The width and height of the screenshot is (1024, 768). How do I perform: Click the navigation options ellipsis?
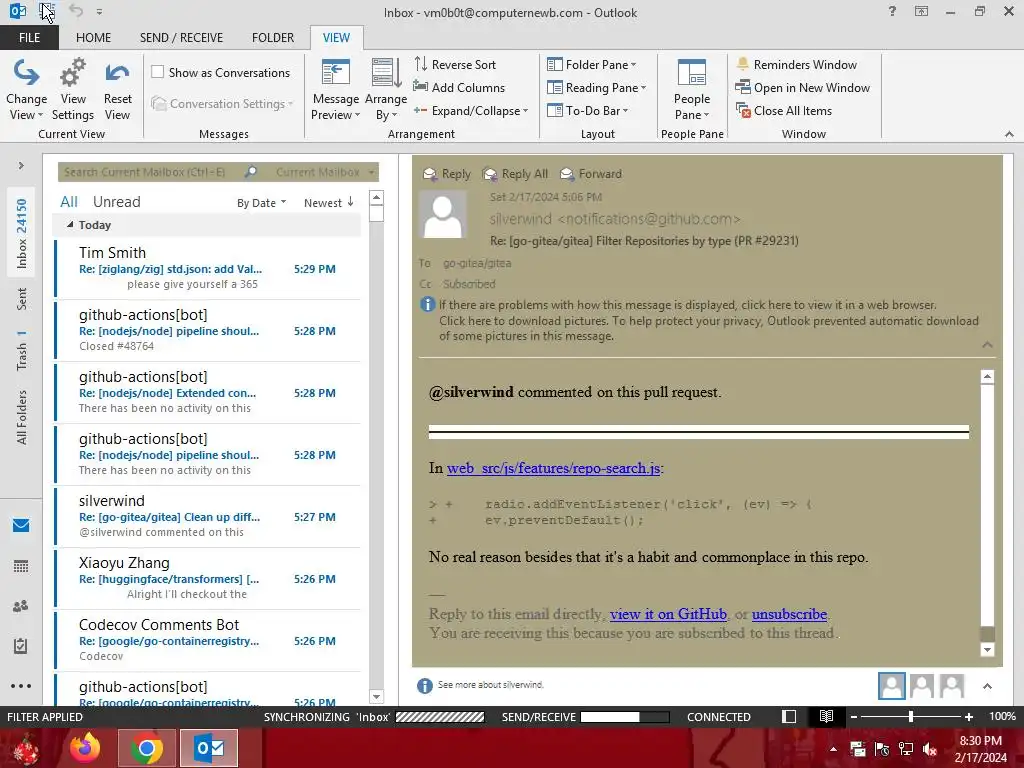click(21, 686)
